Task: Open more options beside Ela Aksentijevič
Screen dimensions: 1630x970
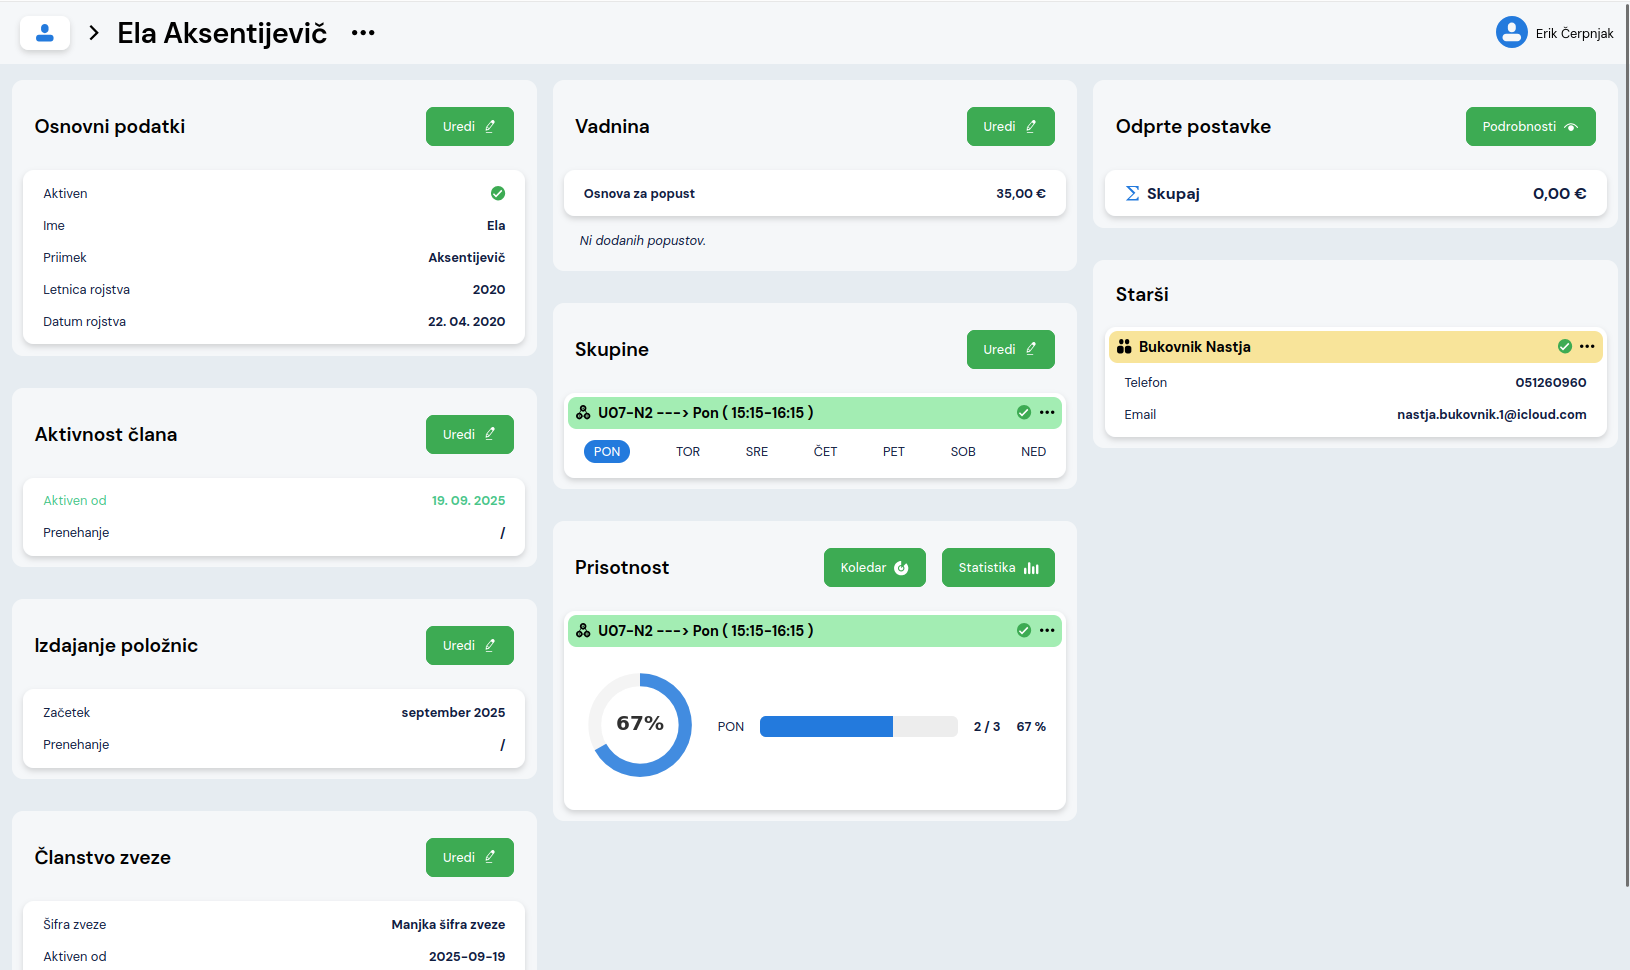Action: point(363,33)
